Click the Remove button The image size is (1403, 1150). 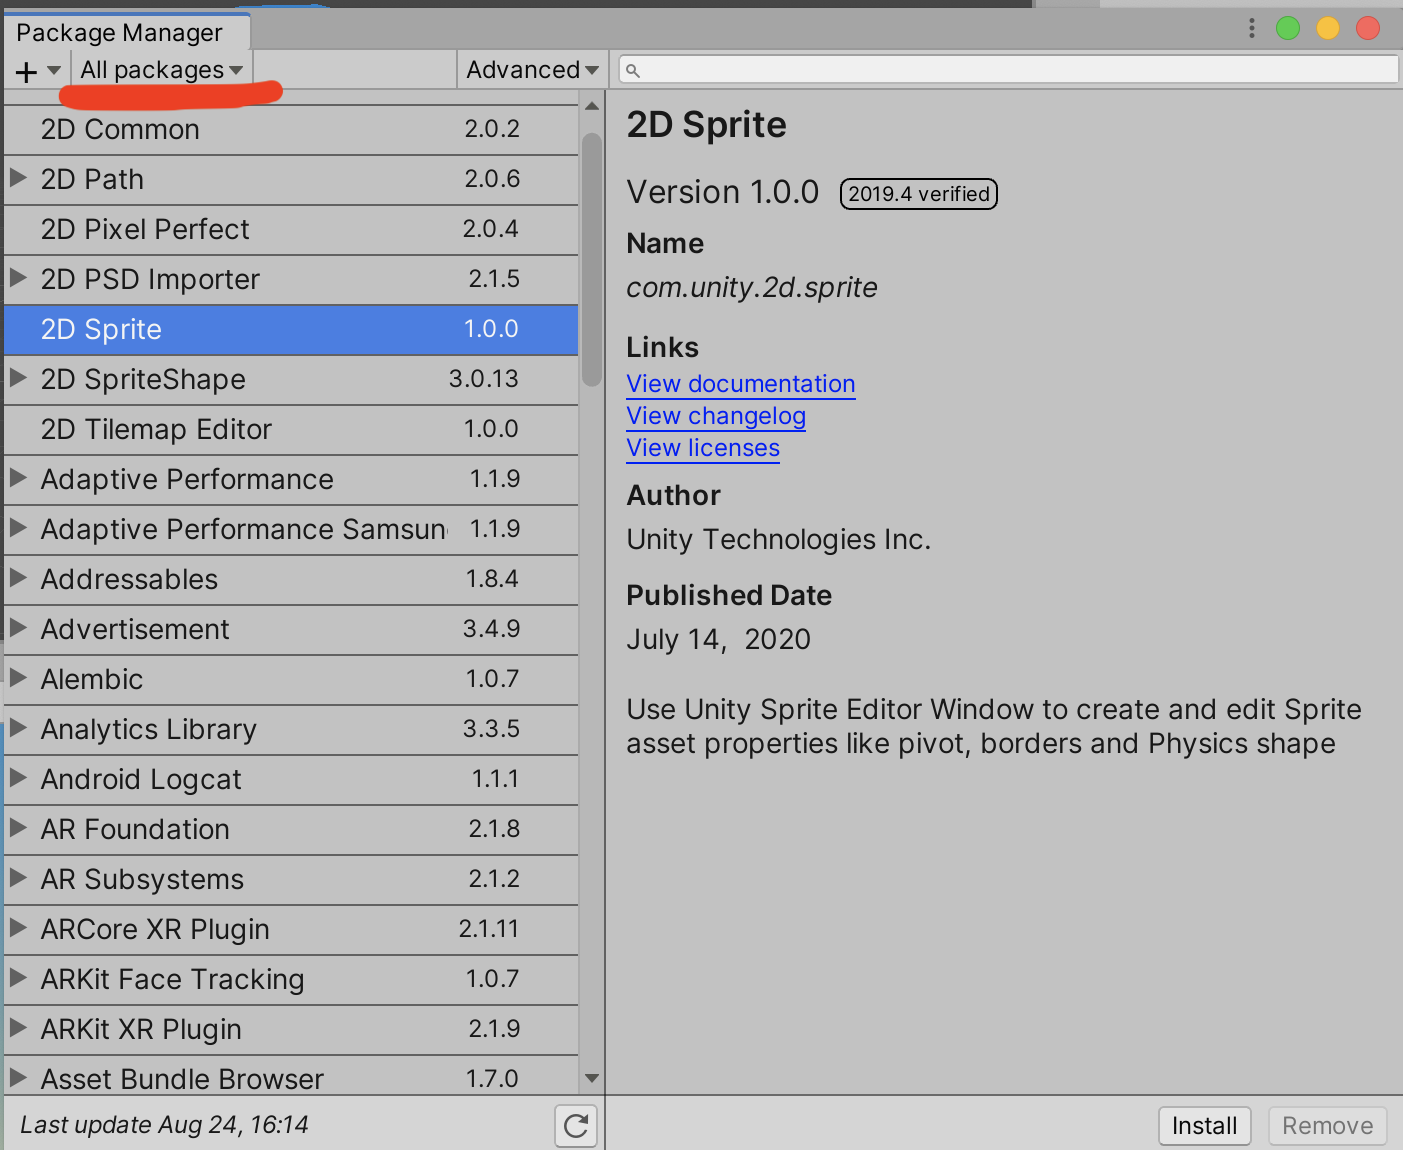tap(1327, 1126)
